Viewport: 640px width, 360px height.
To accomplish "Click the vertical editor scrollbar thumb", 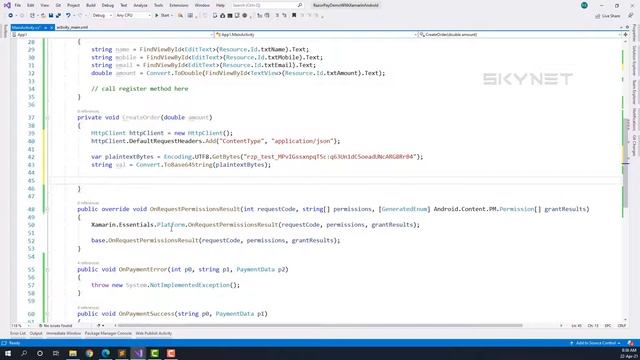I will (625, 163).
